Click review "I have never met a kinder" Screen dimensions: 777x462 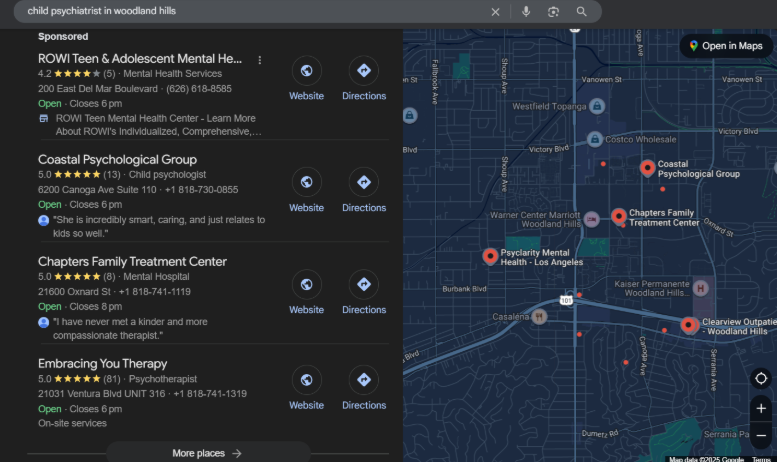click(130, 329)
